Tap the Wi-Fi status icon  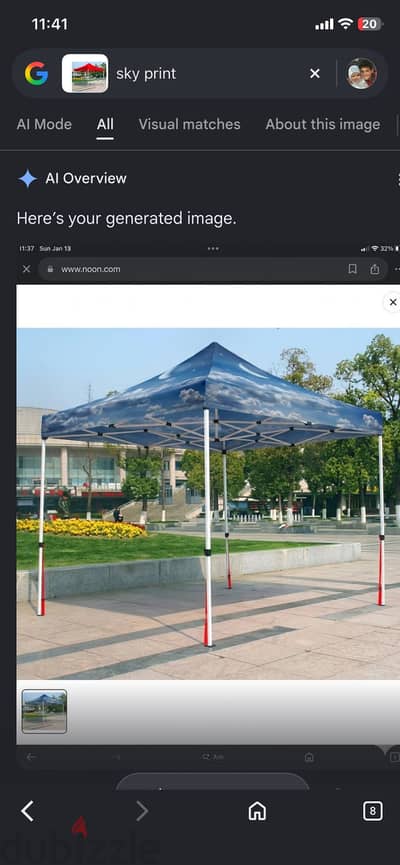[345, 24]
